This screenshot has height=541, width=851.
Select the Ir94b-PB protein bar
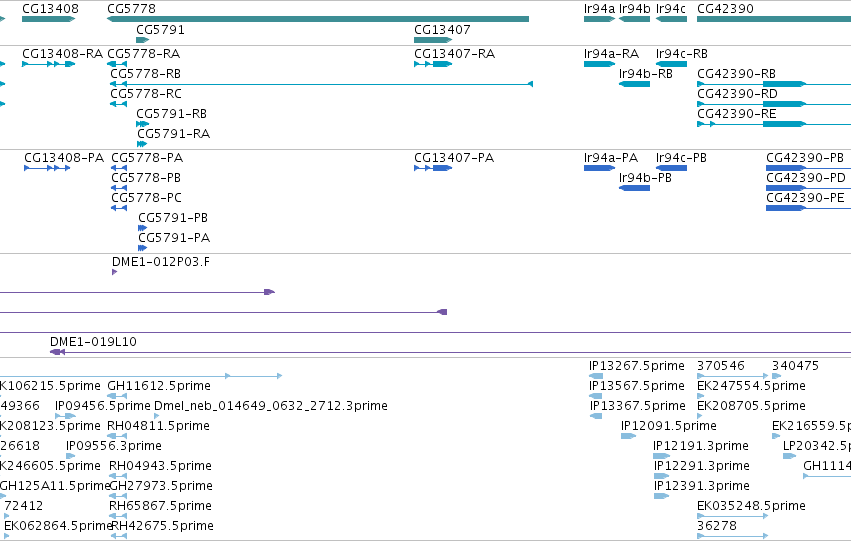pos(634,188)
